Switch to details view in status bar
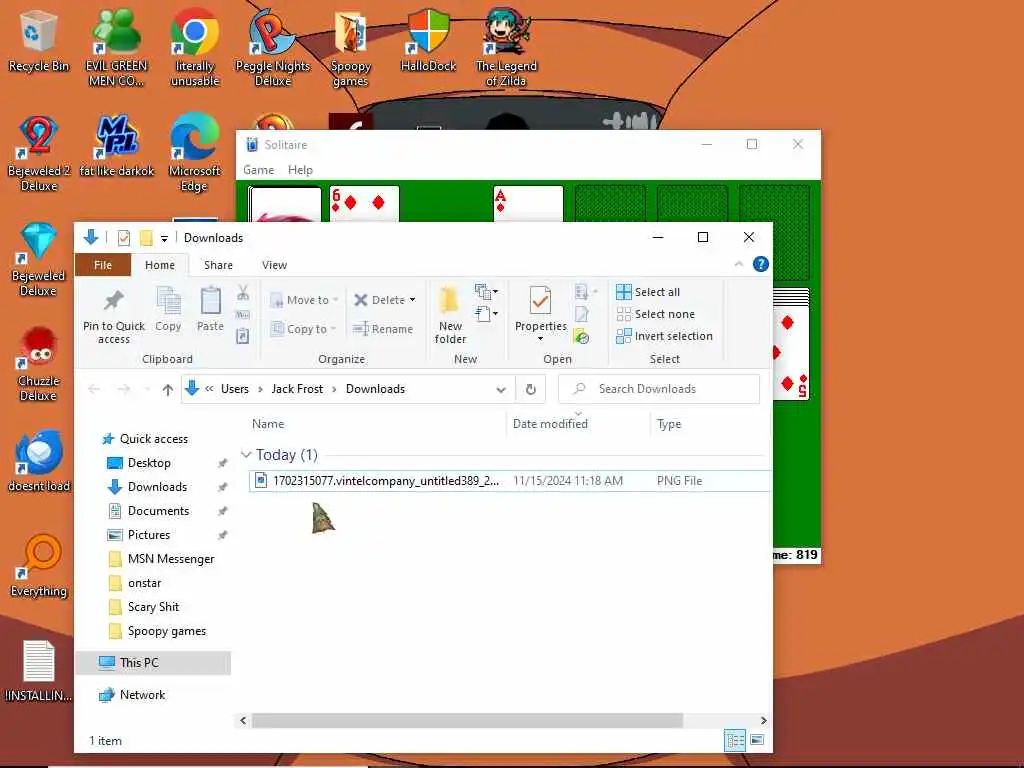 tap(735, 741)
